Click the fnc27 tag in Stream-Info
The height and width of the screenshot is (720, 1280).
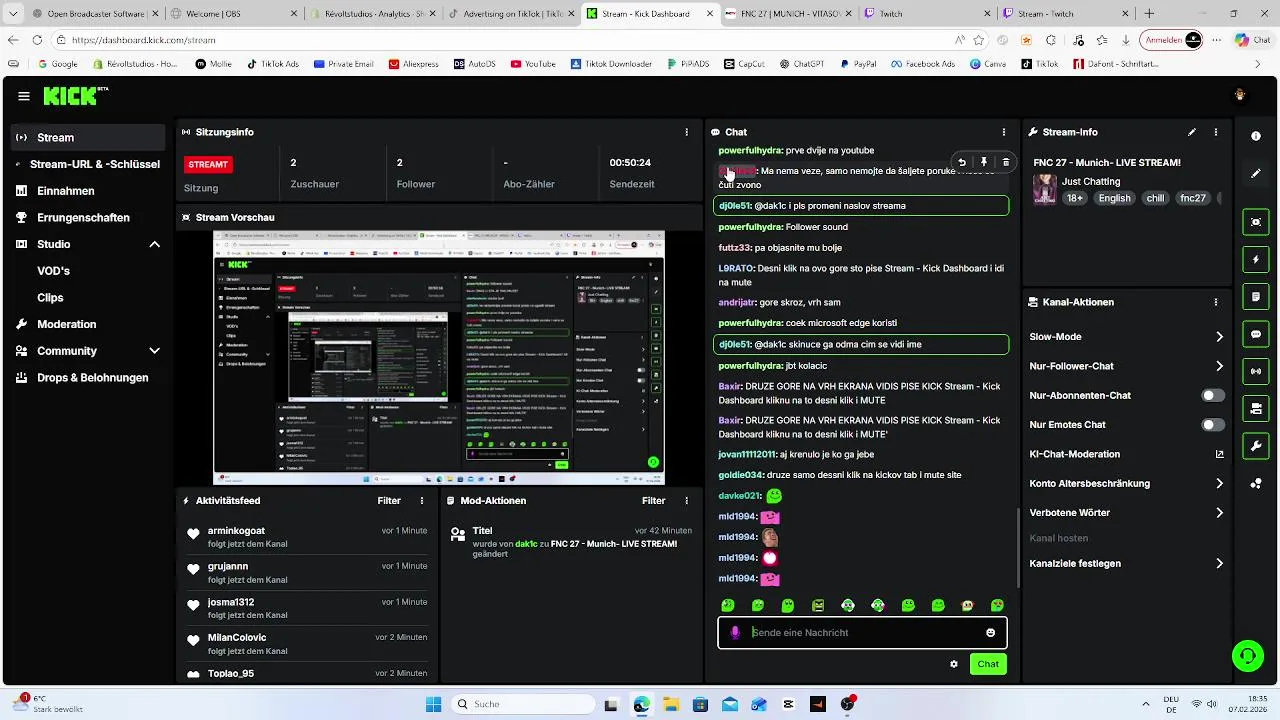(x=1193, y=198)
